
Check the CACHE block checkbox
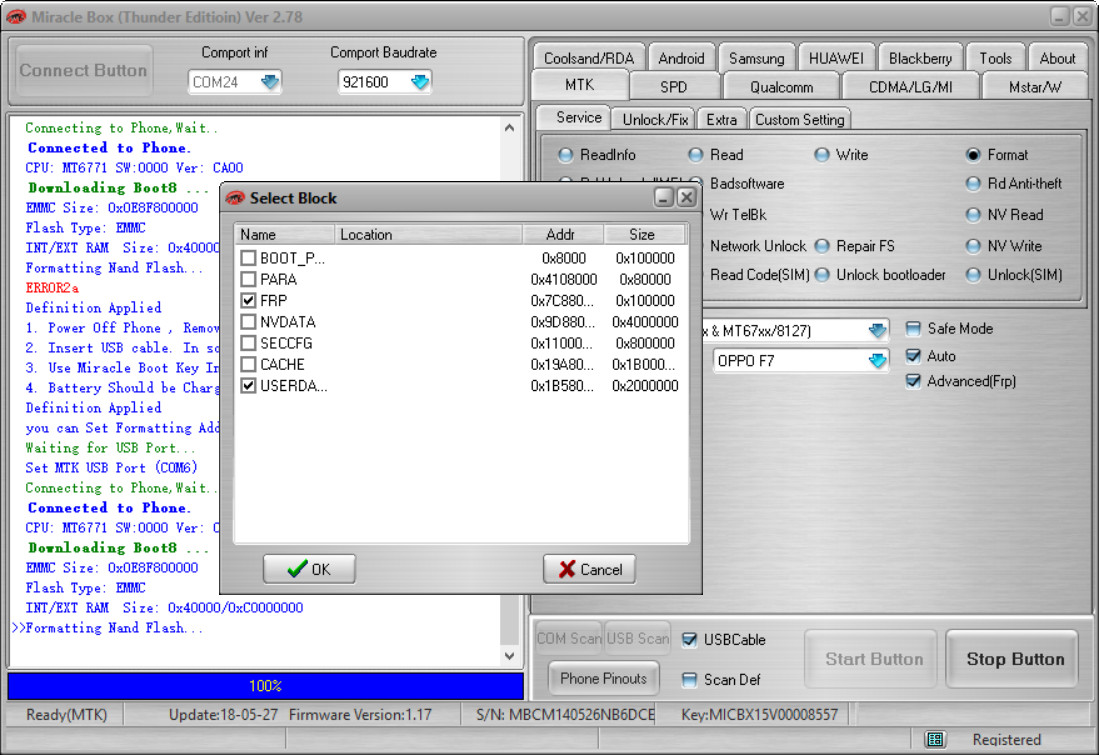click(x=247, y=365)
